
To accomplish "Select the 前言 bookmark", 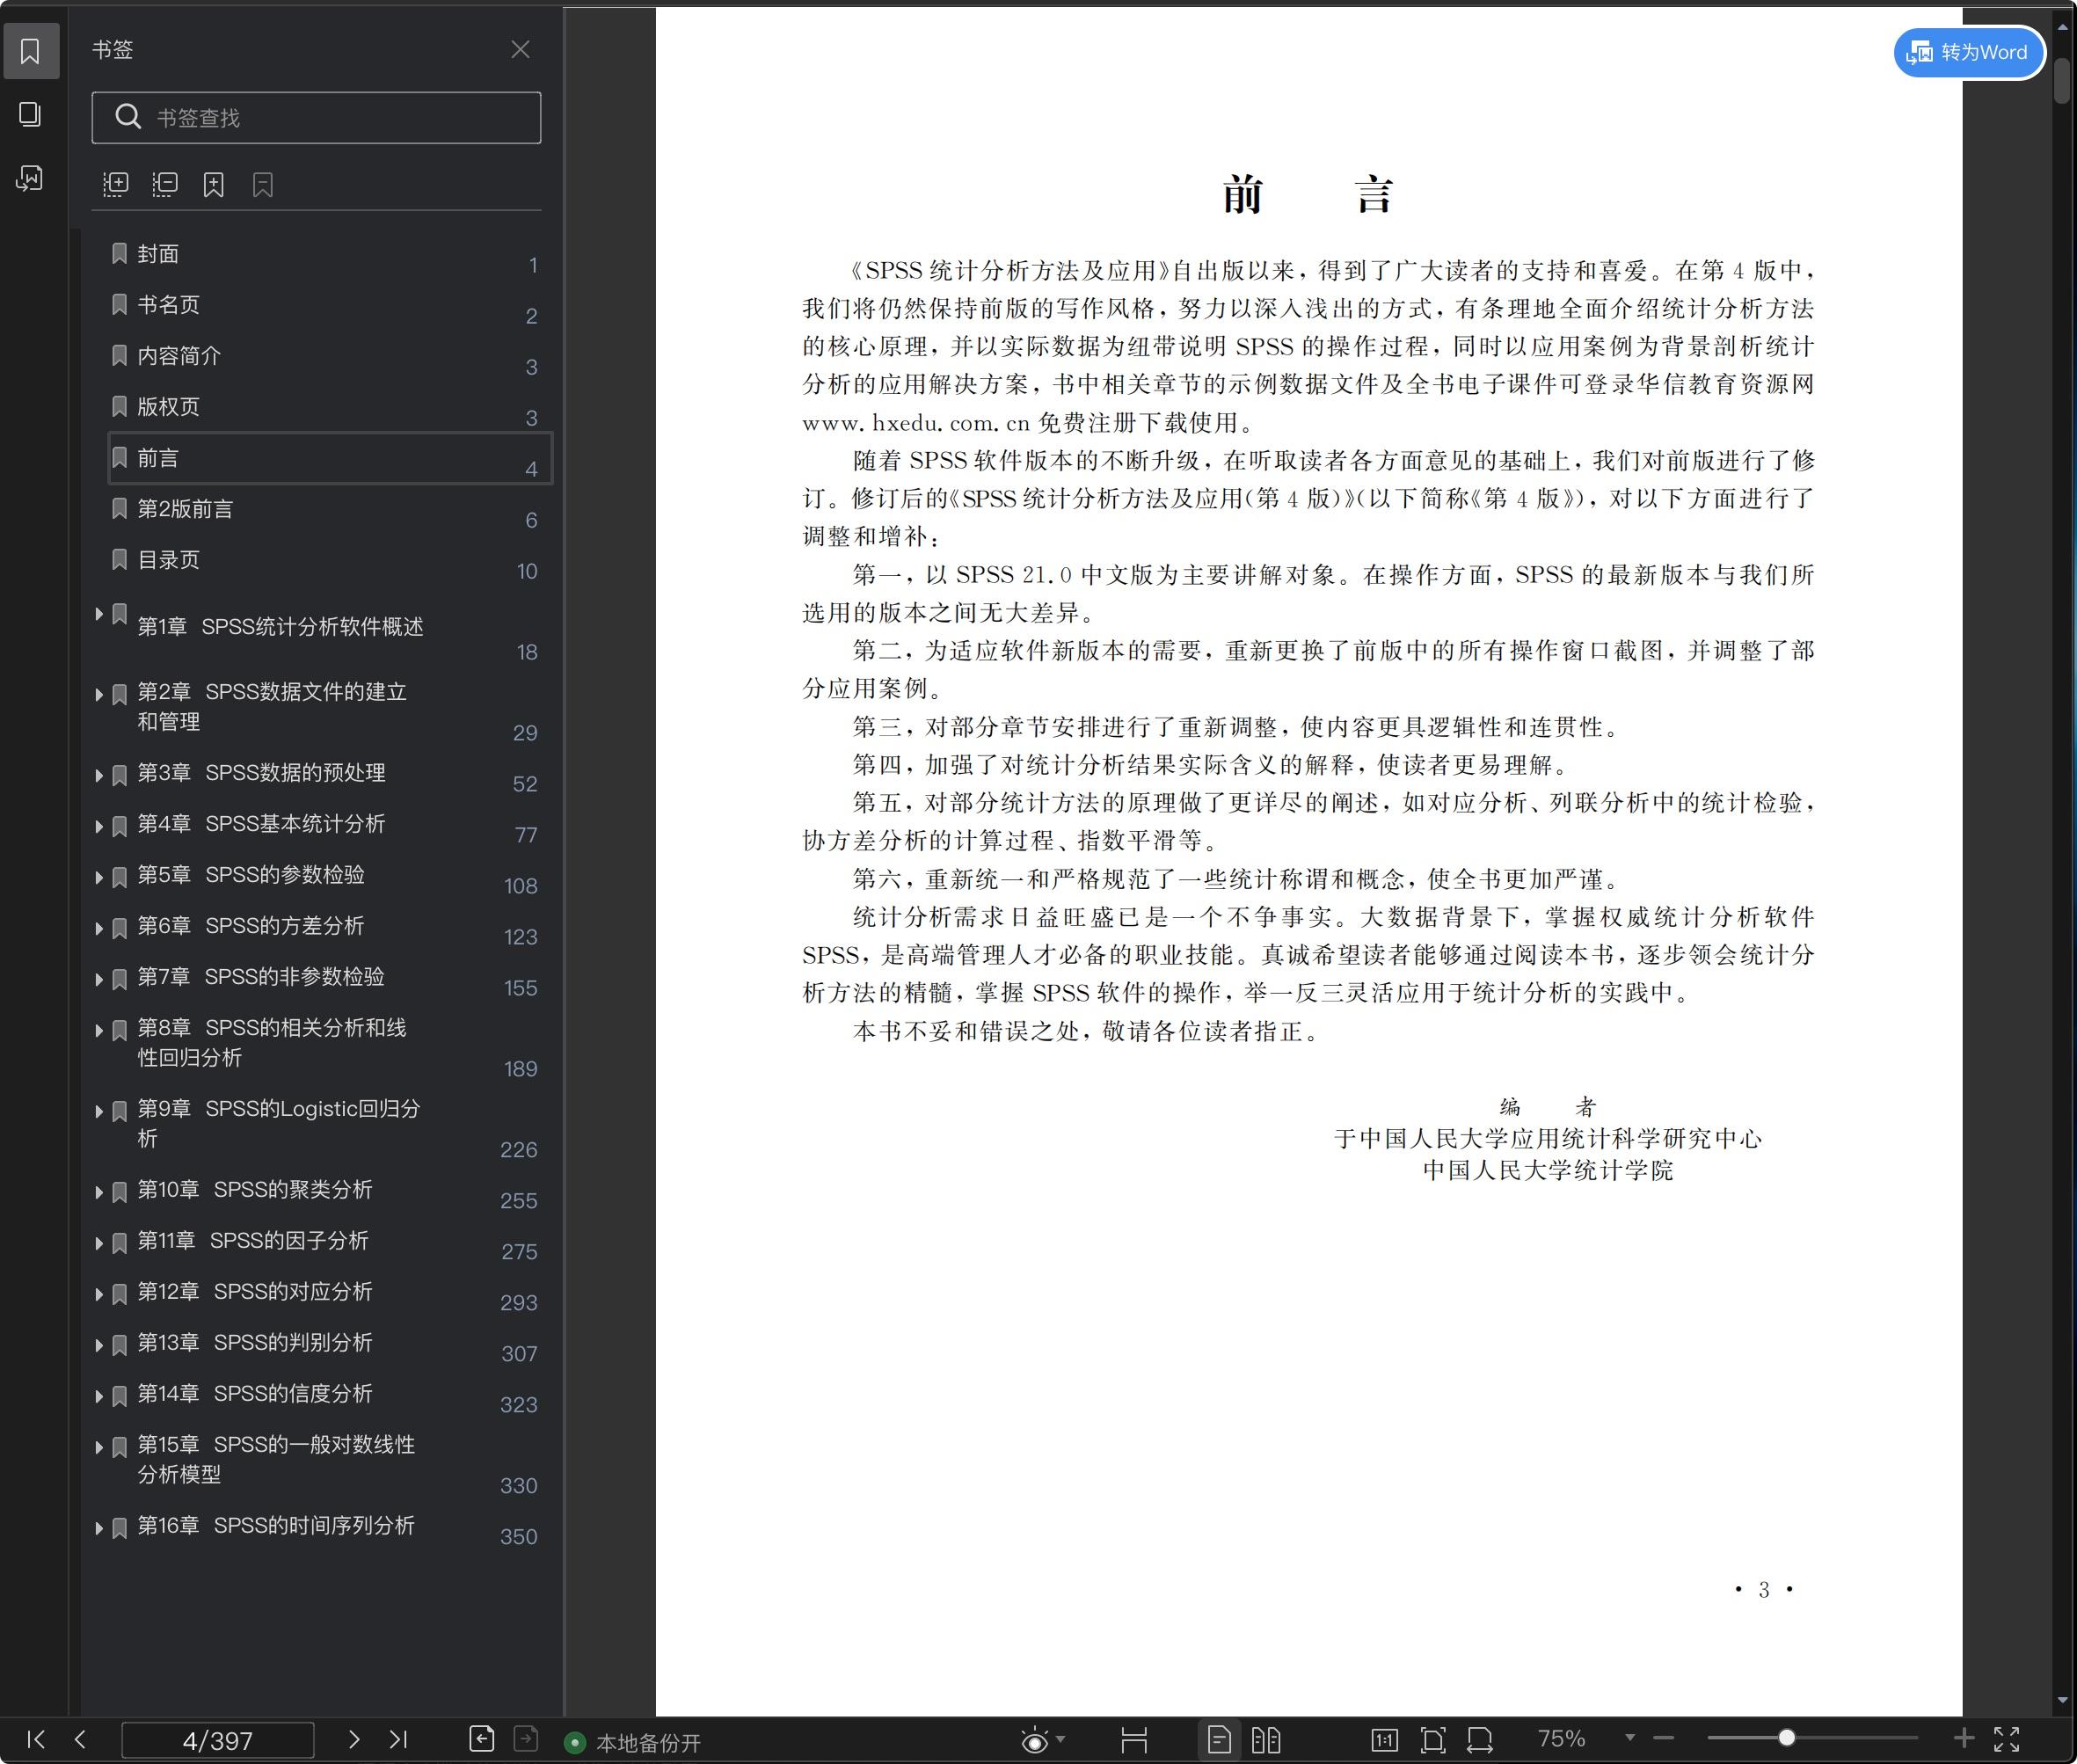I will click(330, 458).
